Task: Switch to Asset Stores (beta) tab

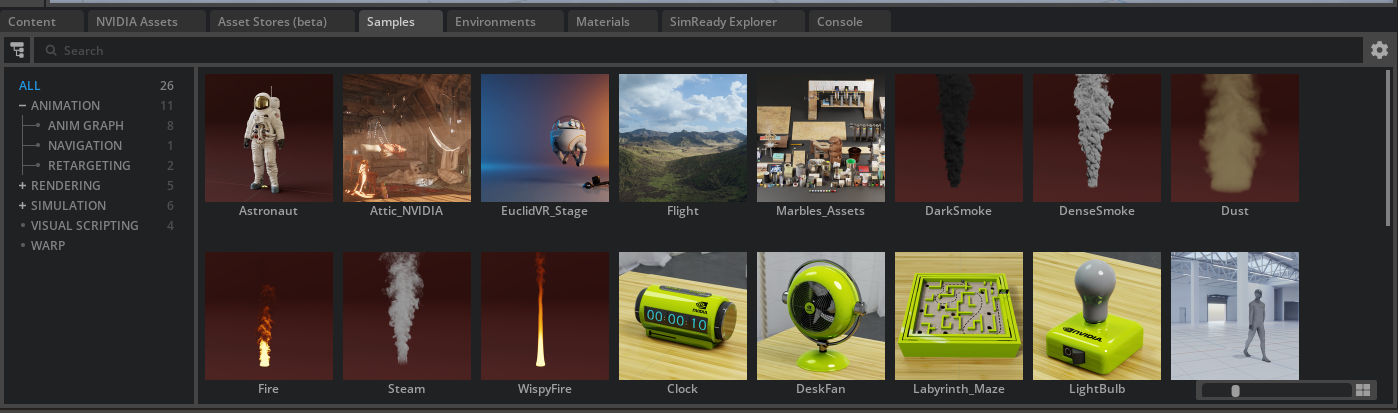Action: [281, 21]
